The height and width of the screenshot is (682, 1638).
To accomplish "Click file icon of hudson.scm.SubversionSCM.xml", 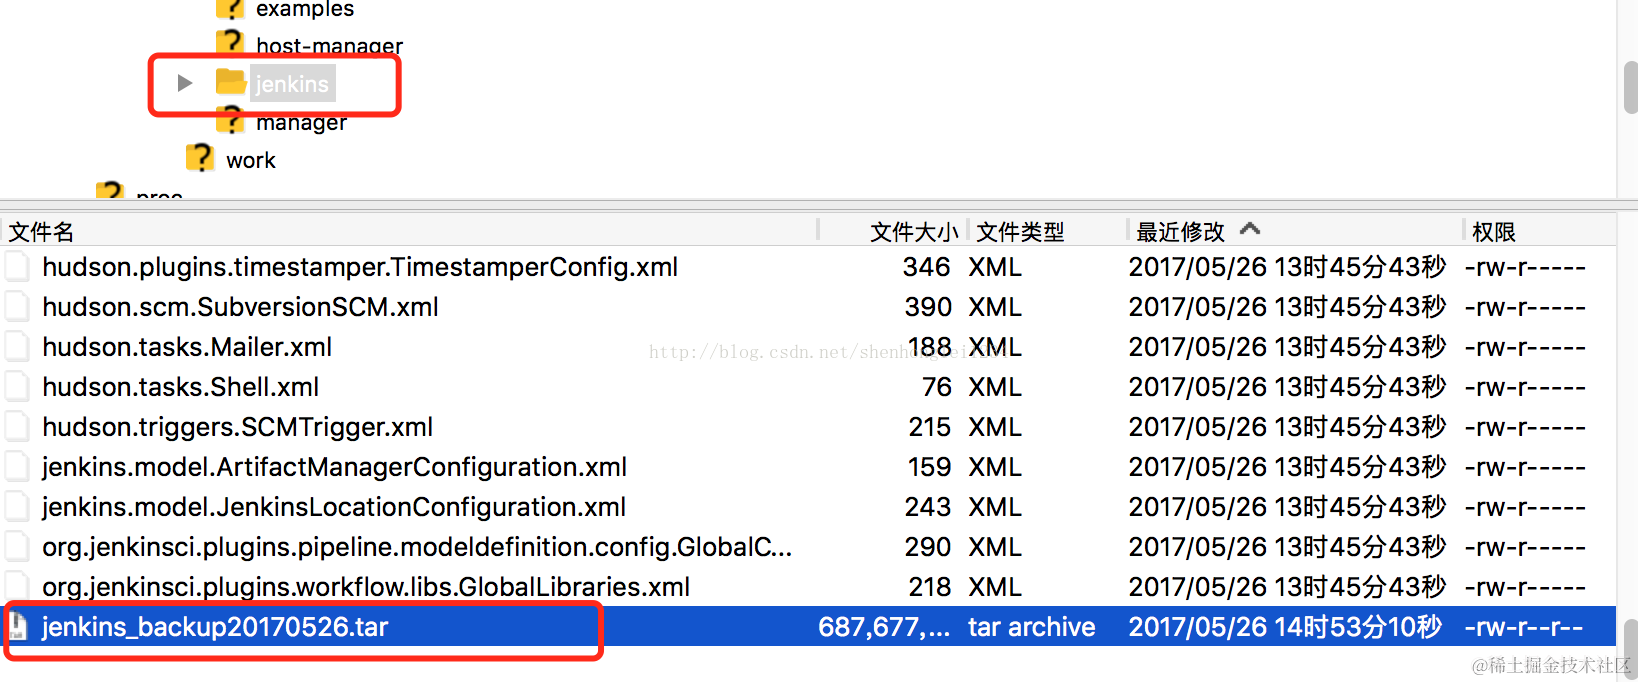I will point(17,306).
